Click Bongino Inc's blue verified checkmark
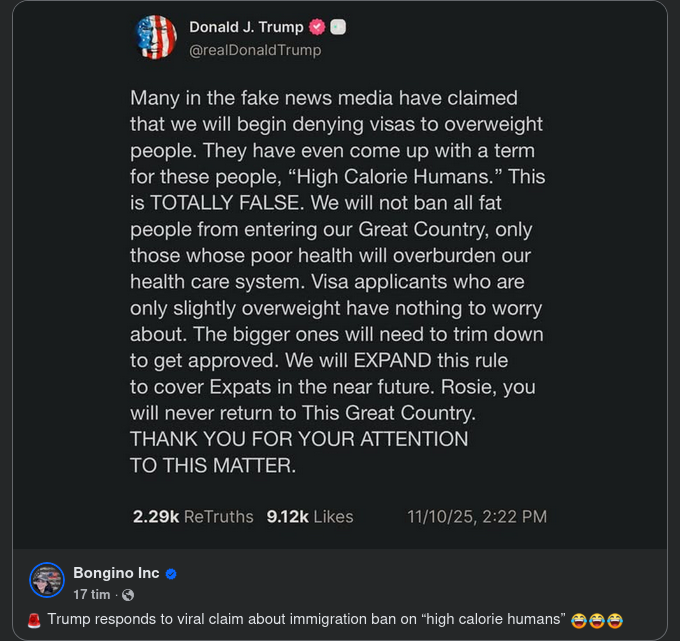 tap(171, 574)
